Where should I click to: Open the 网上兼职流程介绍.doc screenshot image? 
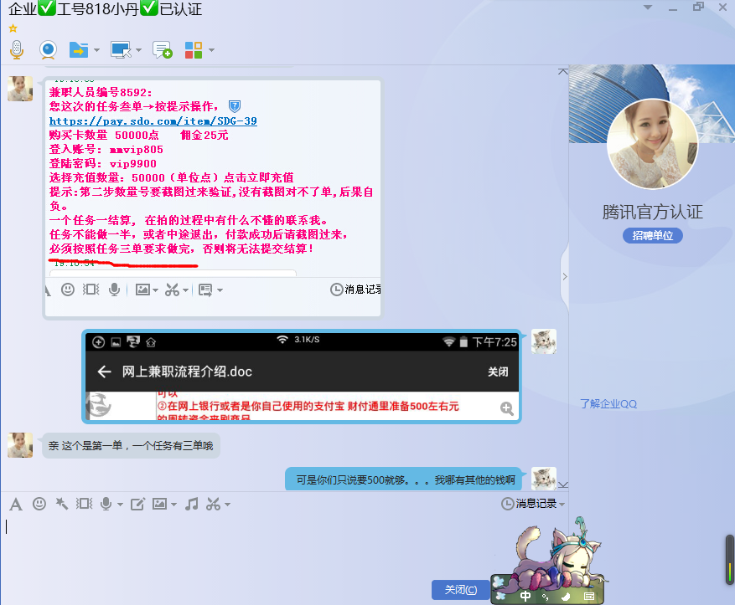(x=302, y=376)
